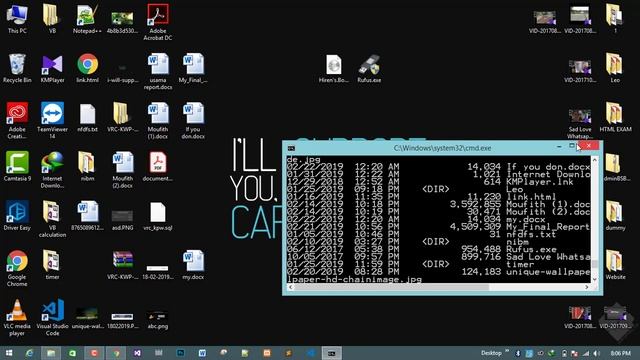
Task: Open volume control in system tray
Action: click(x=597, y=353)
